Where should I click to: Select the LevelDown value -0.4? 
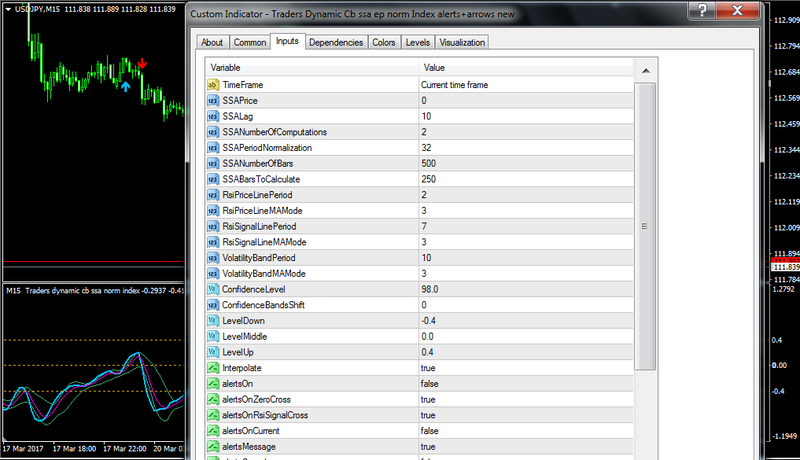pyautogui.click(x=428, y=321)
